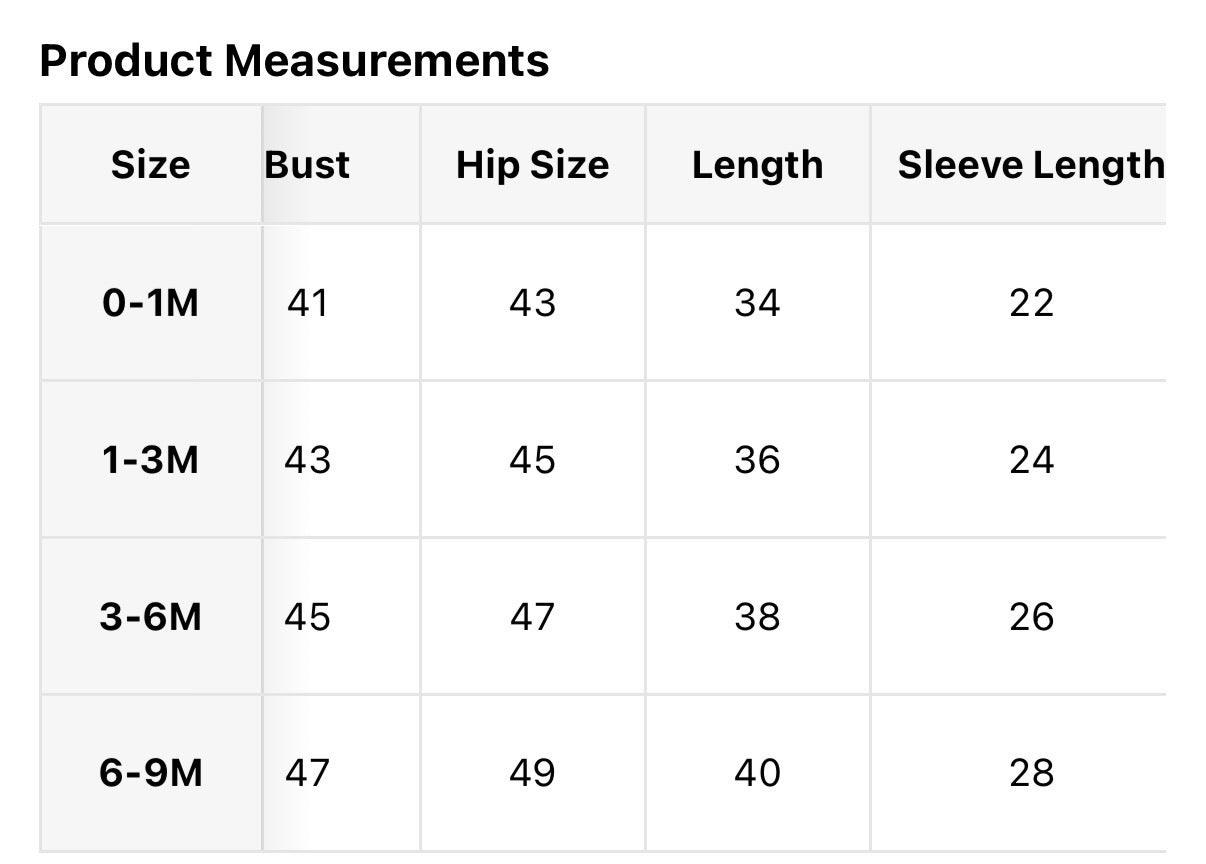Click bust value 47 for 6-9M
Screen dimensions: 1206x864
(307, 773)
